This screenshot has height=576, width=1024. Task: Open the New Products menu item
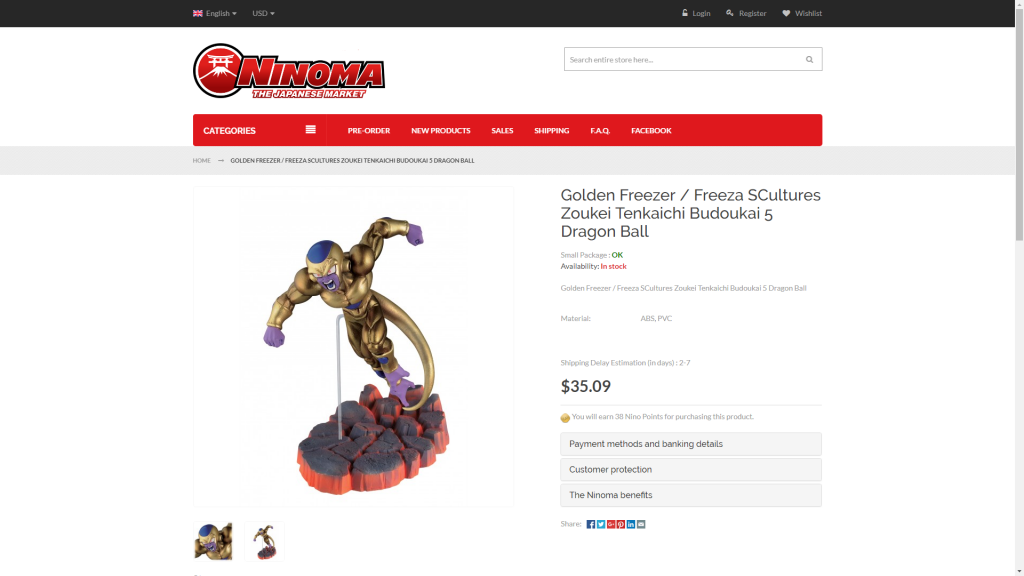tap(441, 131)
